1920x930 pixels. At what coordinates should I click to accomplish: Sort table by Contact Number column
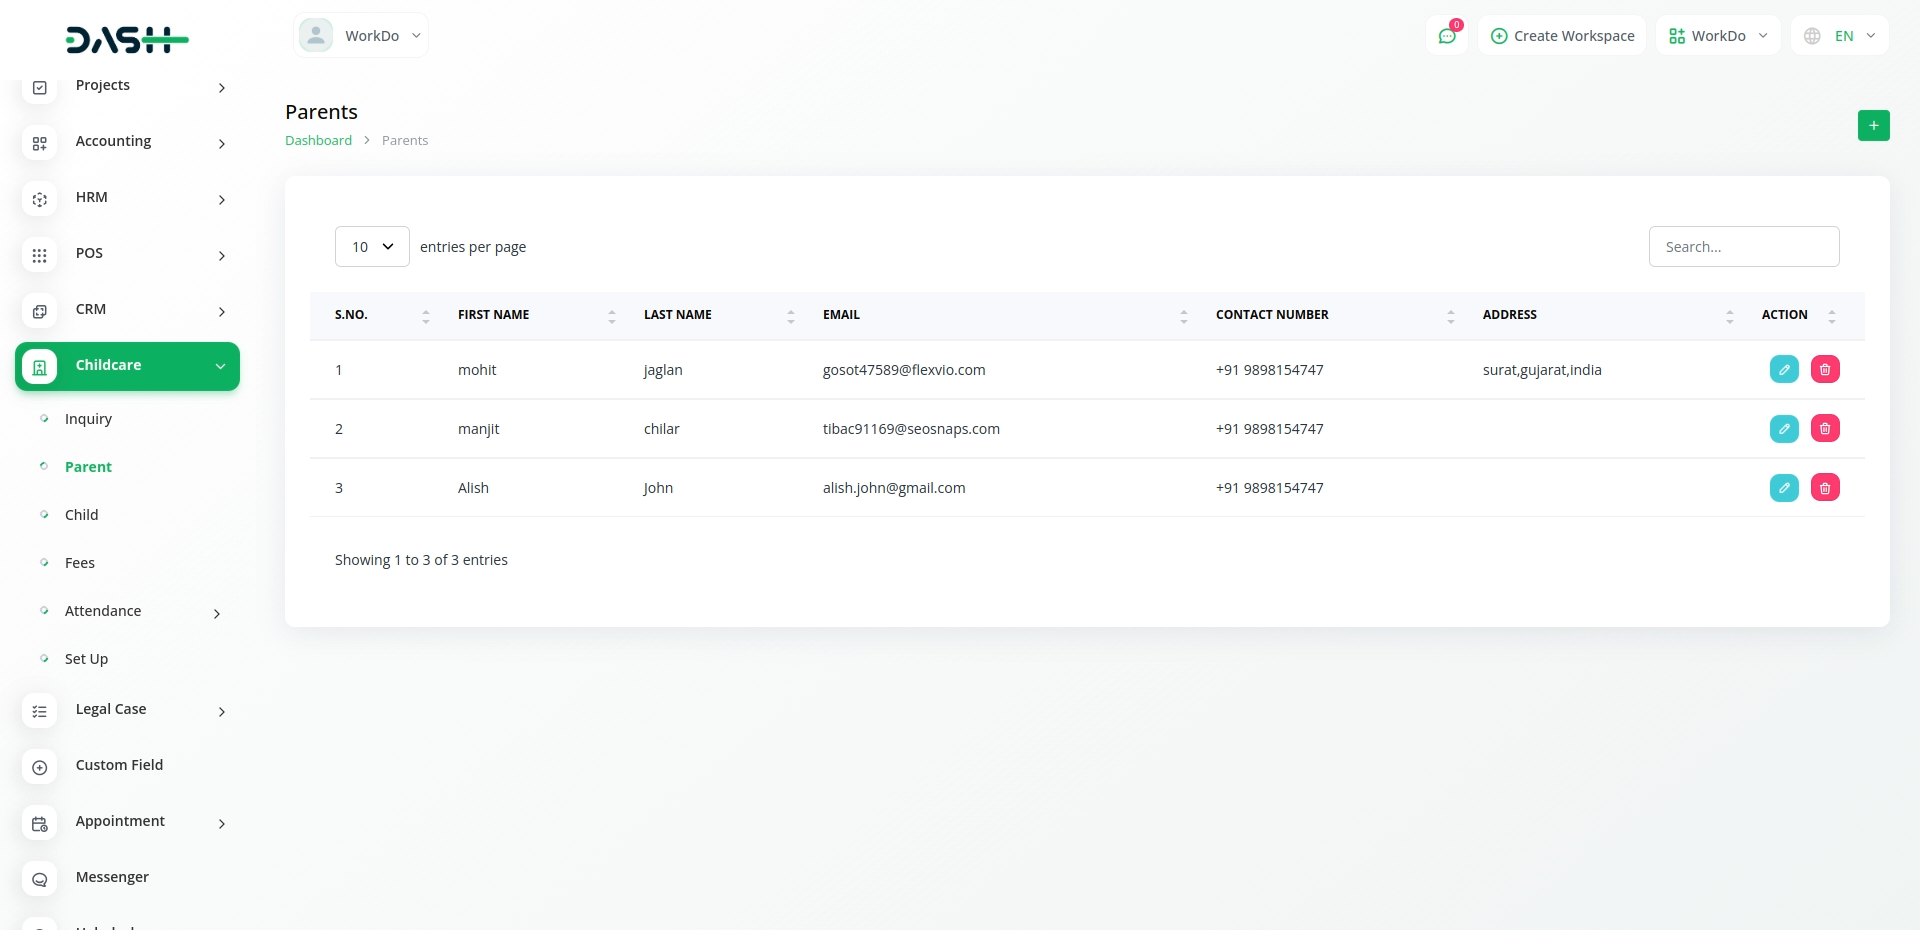coord(1272,315)
